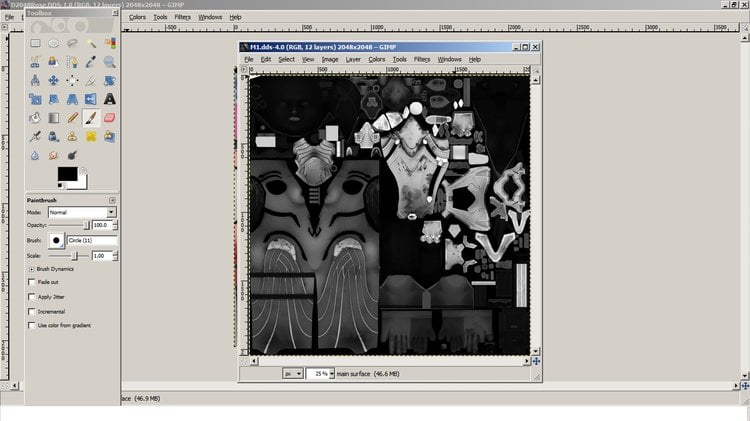Open the Edit menu in M1.dds window

(x=266, y=59)
